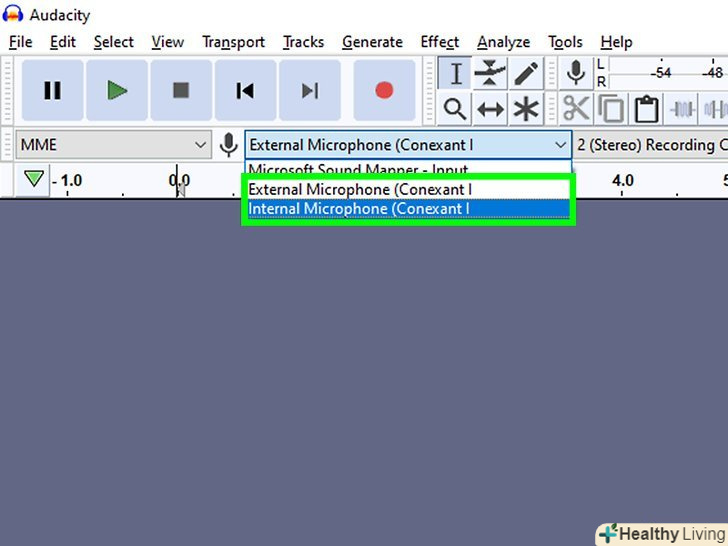Click the green Timeline Options triangle
The image size is (728, 546).
33,179
